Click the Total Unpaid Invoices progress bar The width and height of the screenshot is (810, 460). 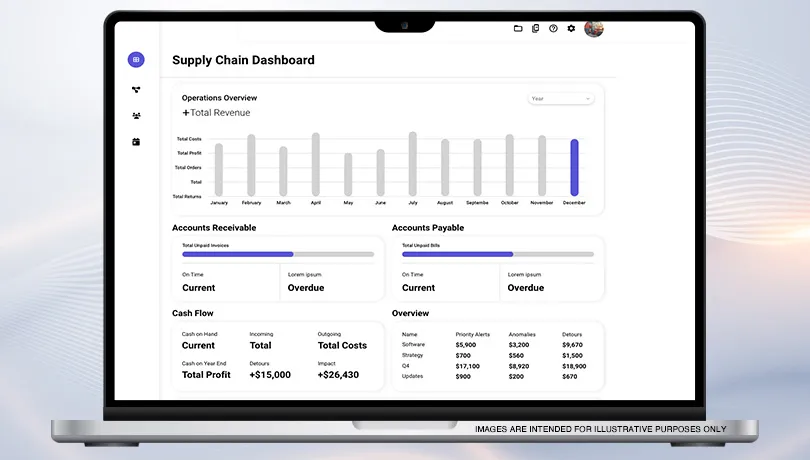pos(278,254)
